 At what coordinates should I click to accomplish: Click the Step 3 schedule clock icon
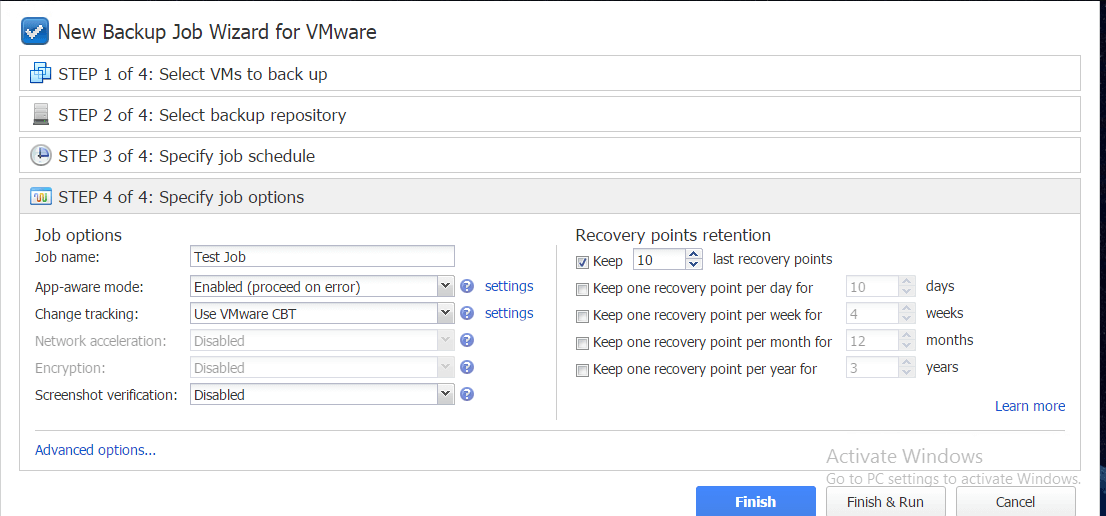41,156
